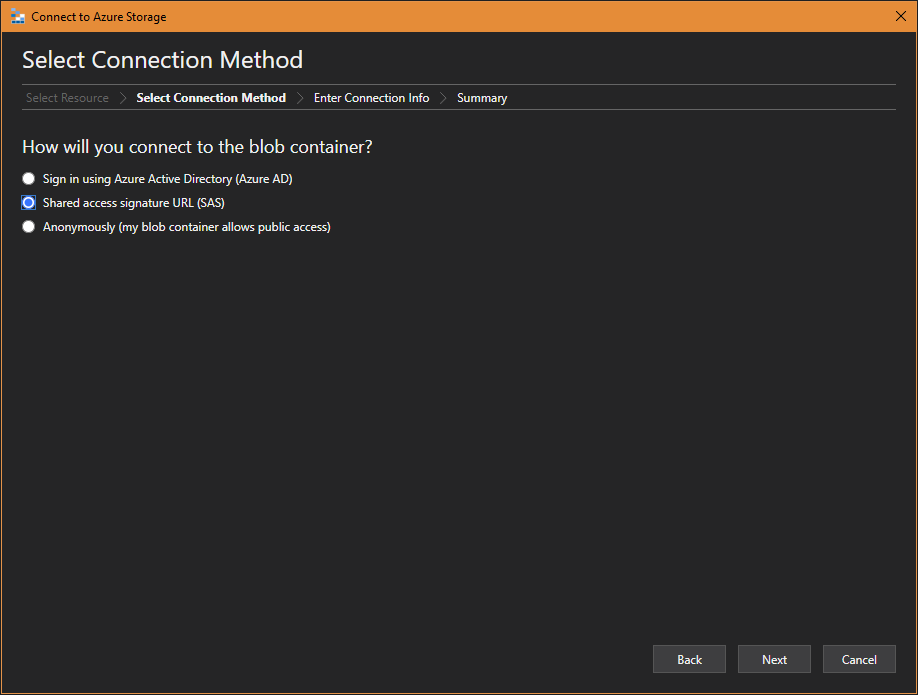Click the Sign in using Azure AD label

point(167,179)
